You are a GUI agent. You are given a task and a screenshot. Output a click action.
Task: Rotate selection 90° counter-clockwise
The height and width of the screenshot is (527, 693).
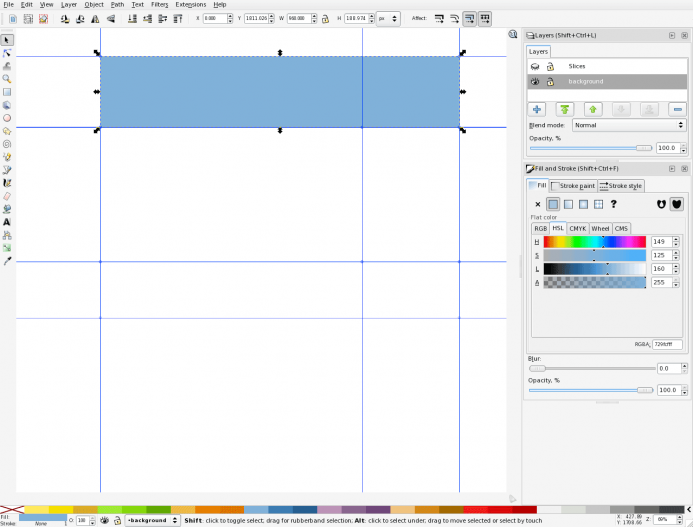tap(65, 19)
